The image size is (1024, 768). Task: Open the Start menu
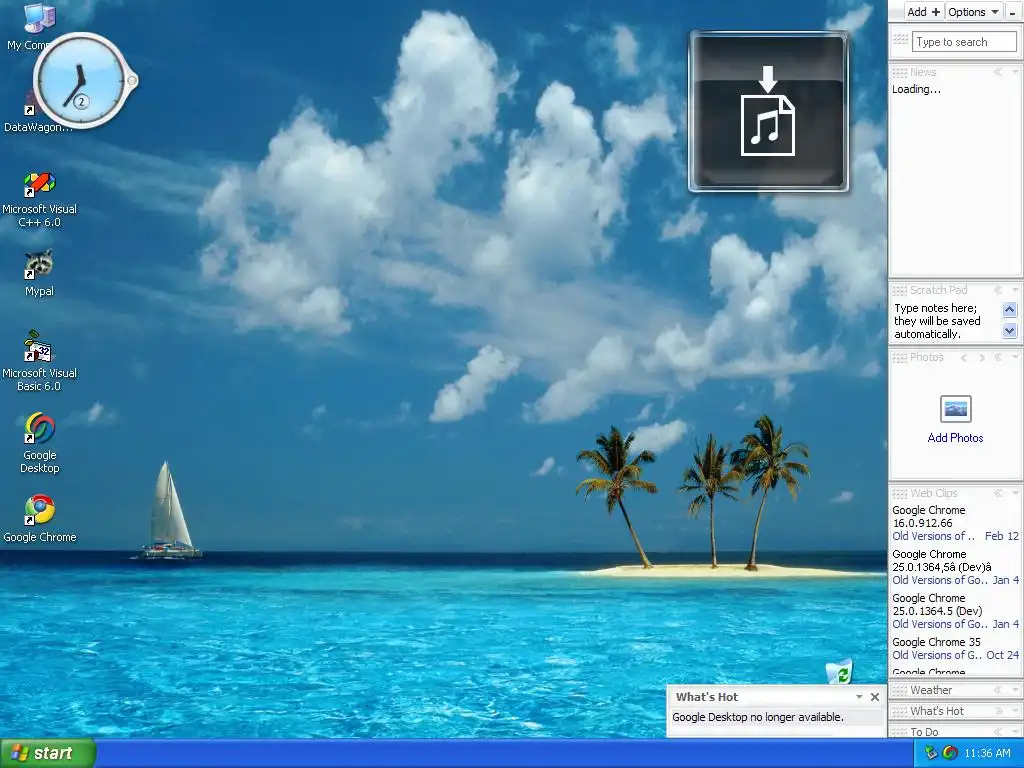(x=48, y=753)
